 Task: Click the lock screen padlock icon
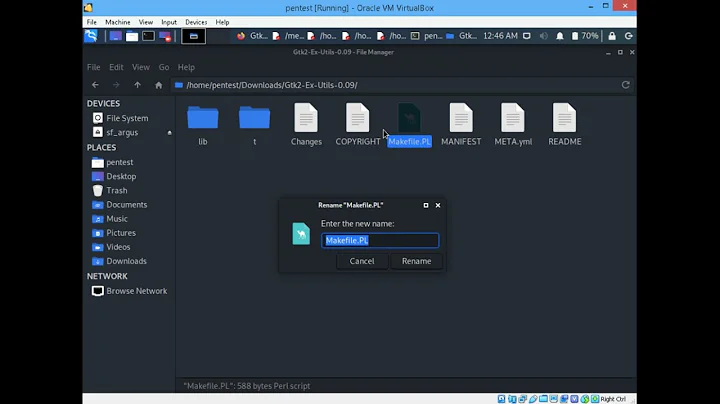[x=612, y=36]
